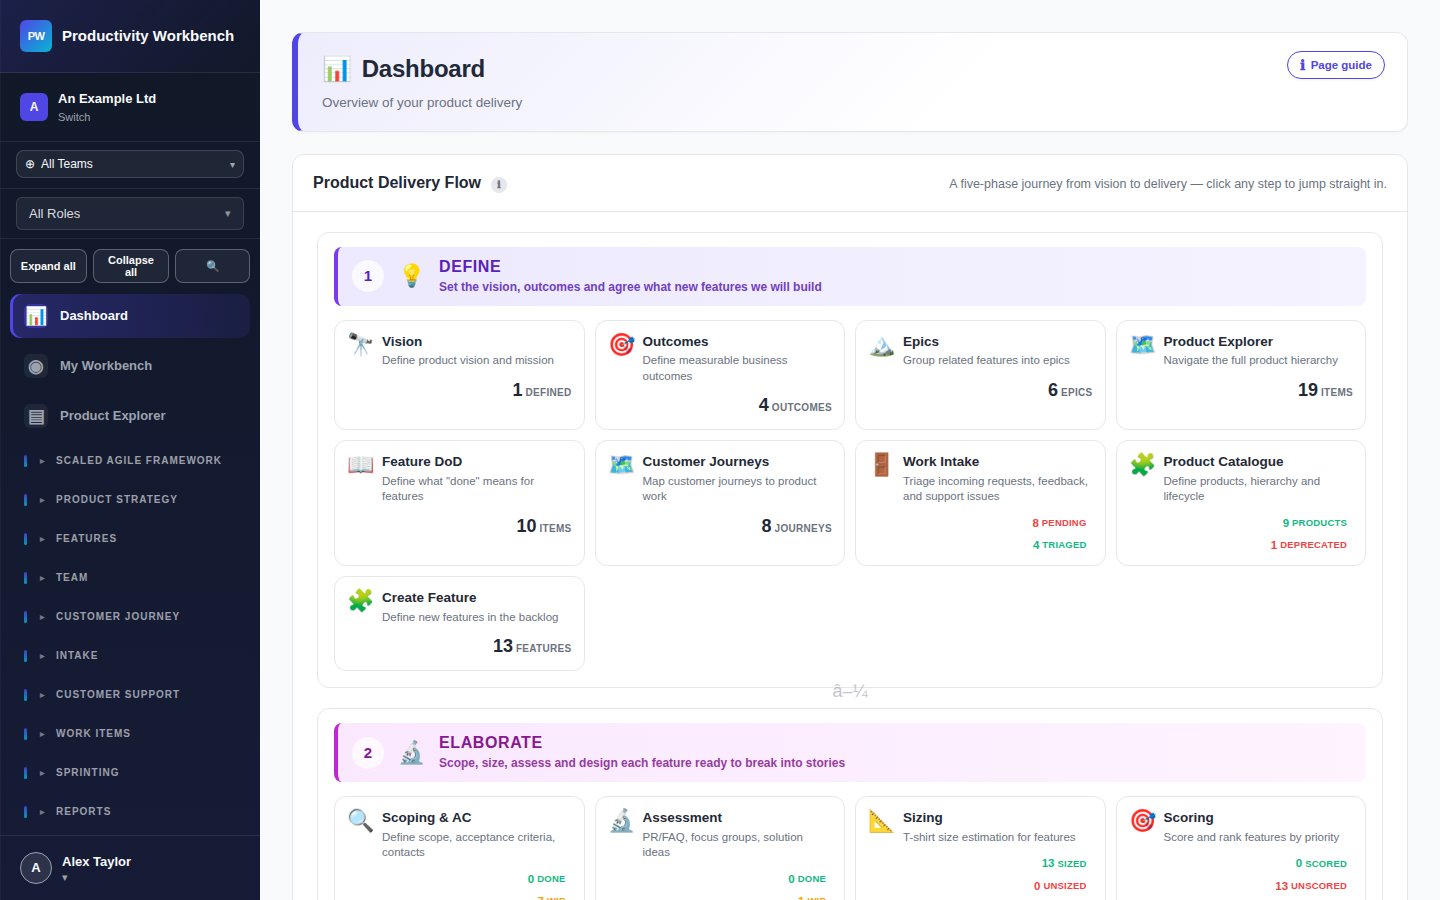
Task: Click the Product Explorer card's map icon
Action: (x=1142, y=345)
